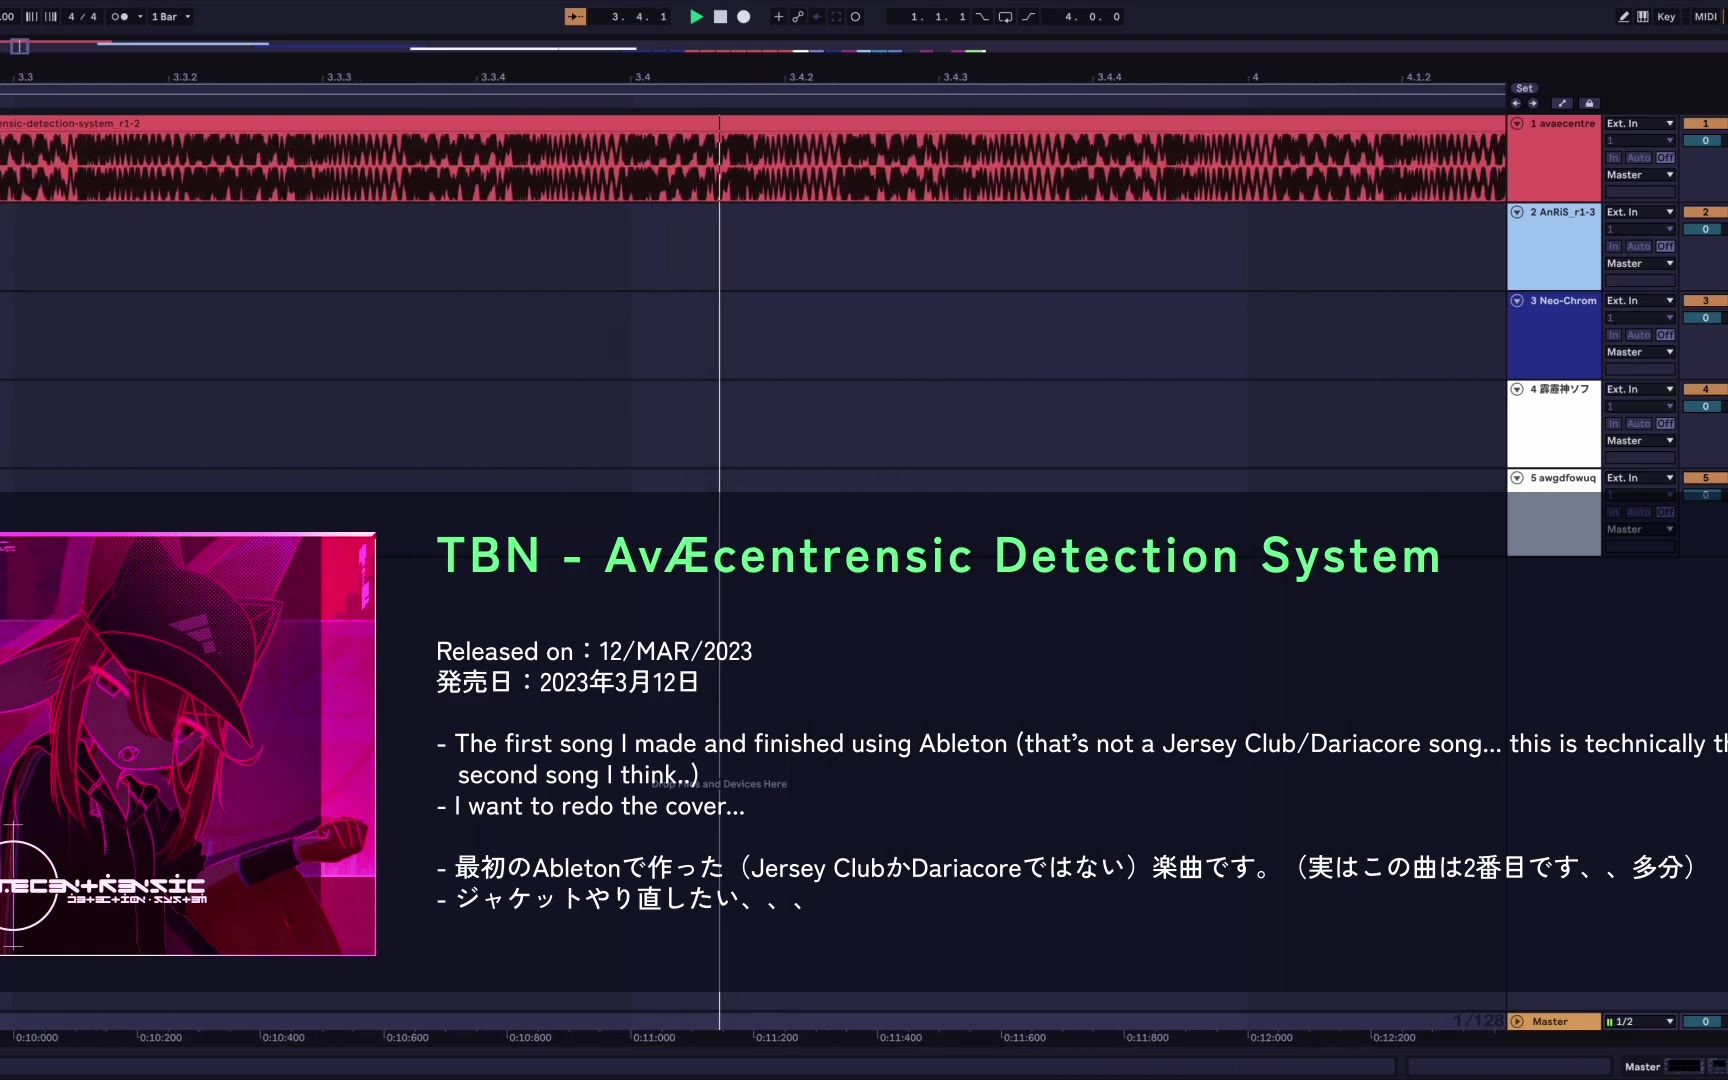Toggle track 3 activator button numbered 3

tap(1705, 301)
